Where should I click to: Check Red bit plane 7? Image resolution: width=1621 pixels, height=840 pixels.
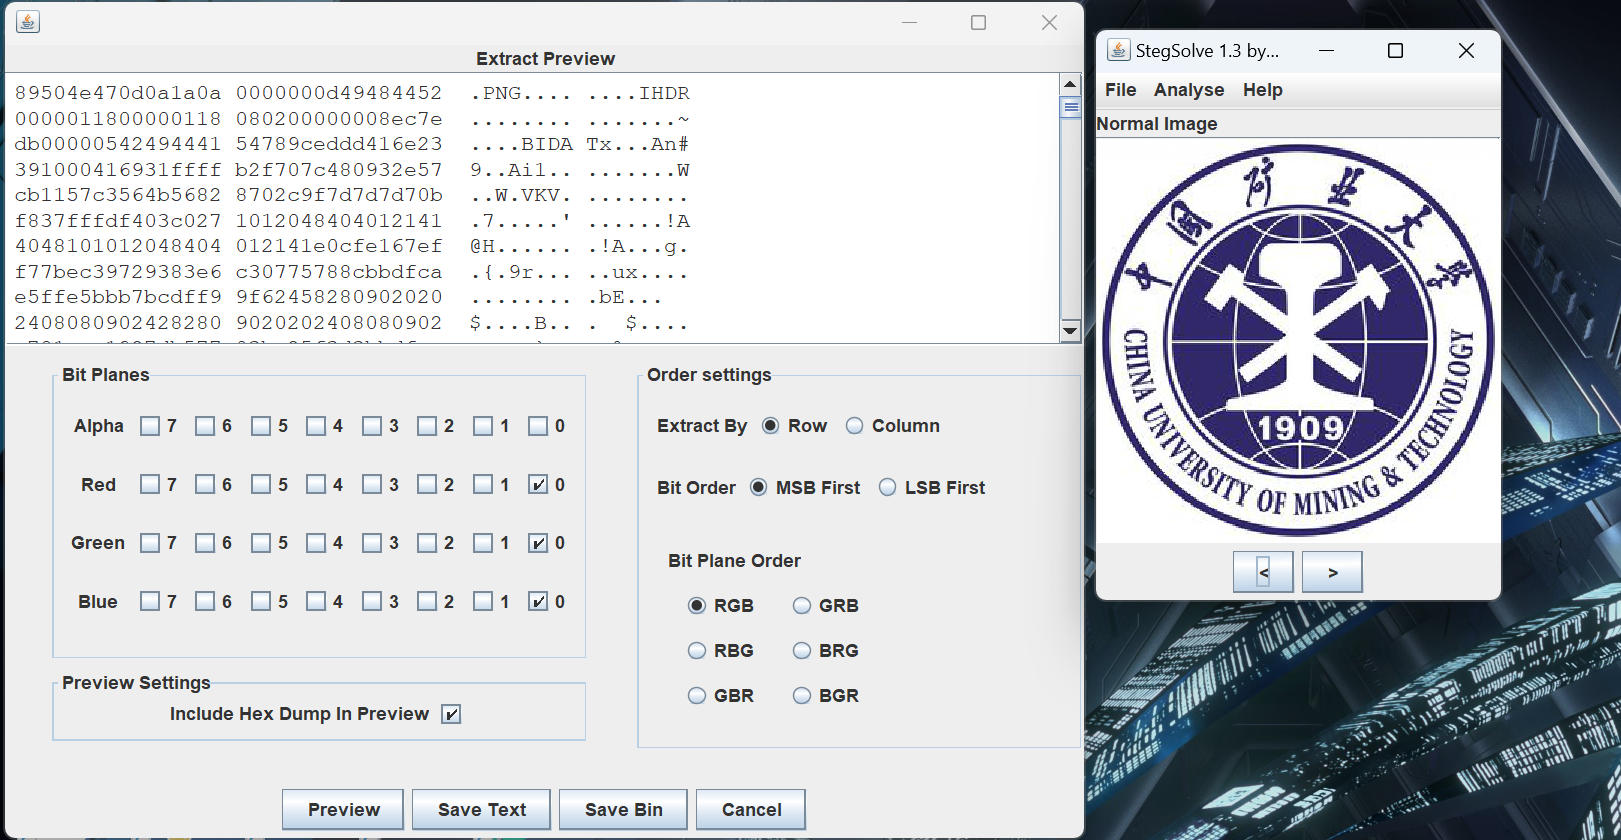point(150,485)
